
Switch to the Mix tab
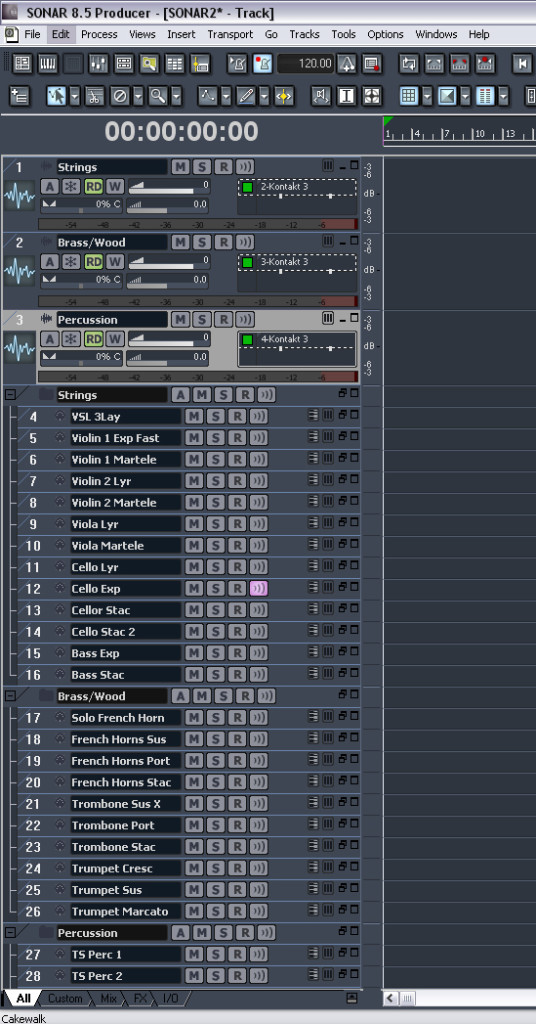(108, 999)
